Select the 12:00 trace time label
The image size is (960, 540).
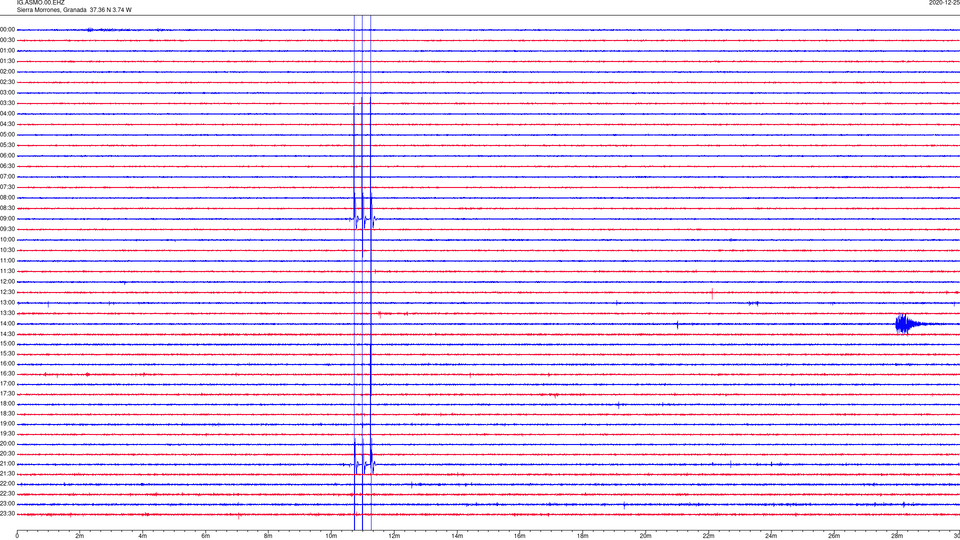point(7,282)
